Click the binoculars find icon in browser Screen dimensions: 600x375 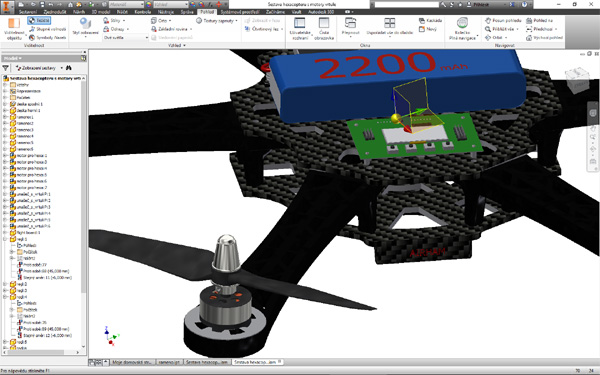69,68
